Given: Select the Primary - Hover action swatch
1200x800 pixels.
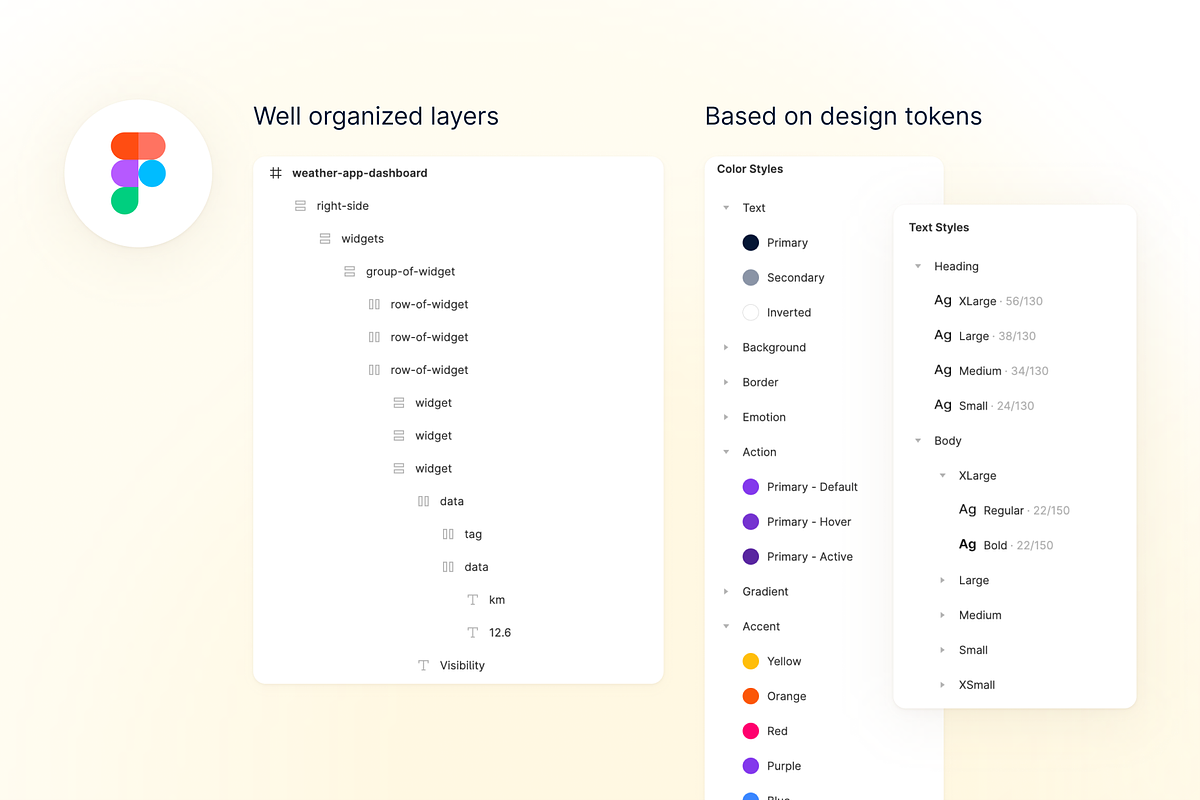Looking at the screenshot, I should point(751,522).
